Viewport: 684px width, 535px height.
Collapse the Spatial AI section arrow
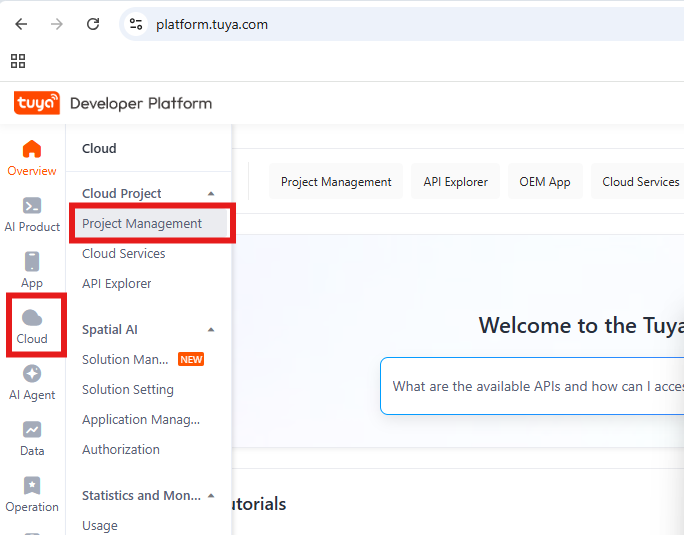(x=211, y=329)
